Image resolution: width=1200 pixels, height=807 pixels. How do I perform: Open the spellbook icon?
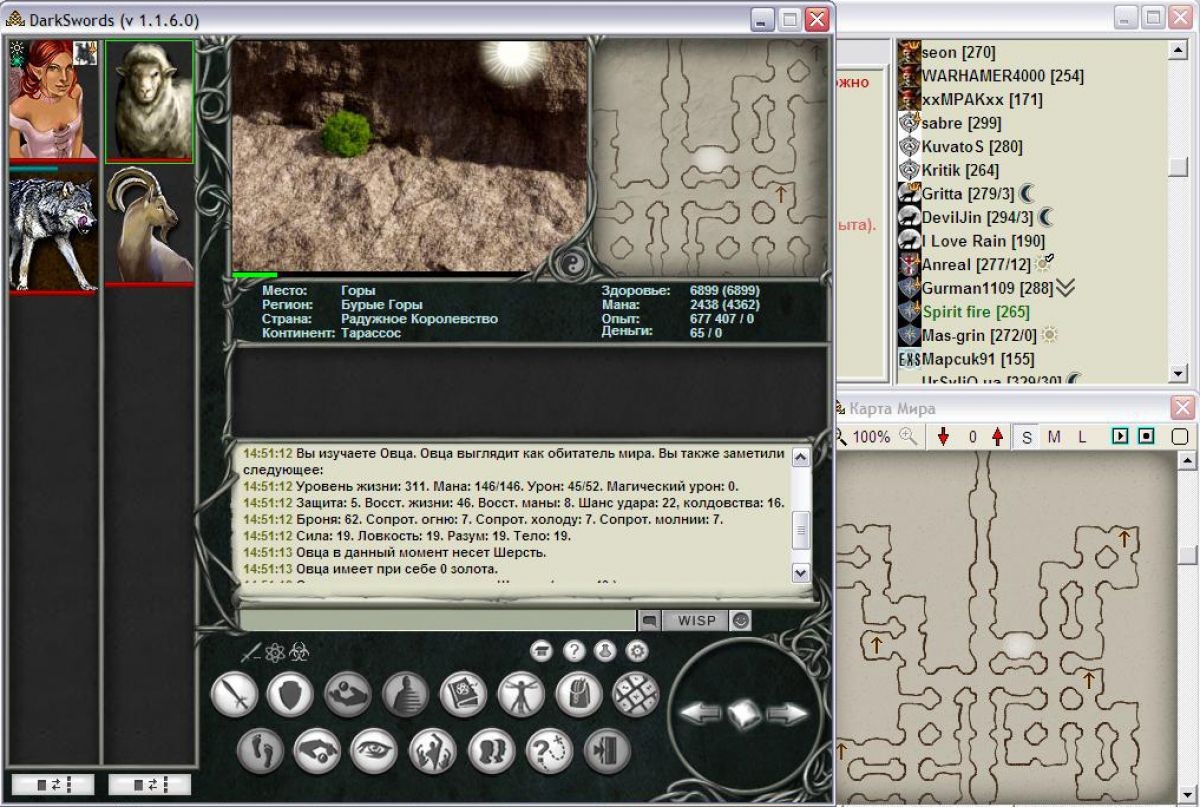(x=463, y=693)
